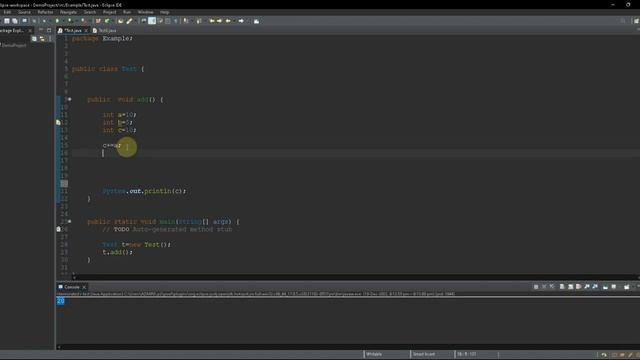640x360 pixels.
Task: Click the output value 20 in Console
Action: pyautogui.click(x=60, y=301)
